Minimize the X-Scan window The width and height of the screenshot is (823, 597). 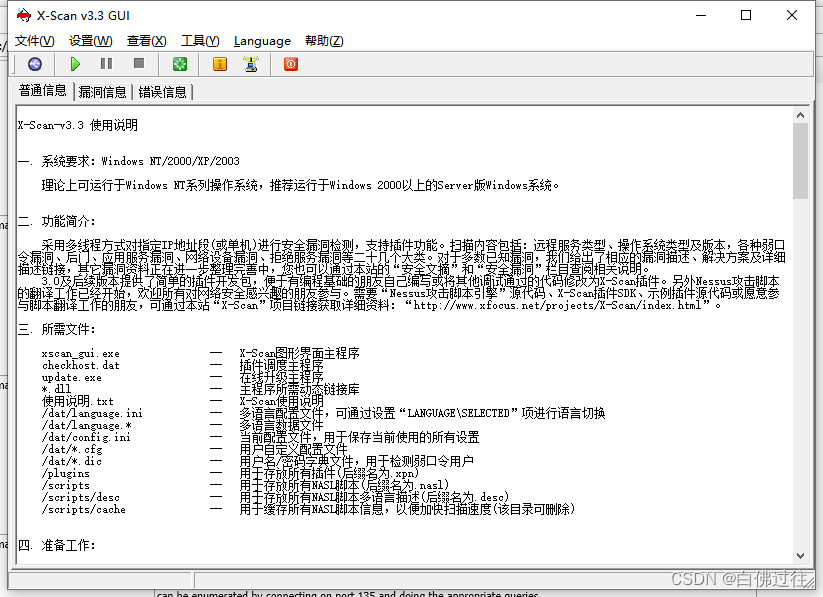[701, 15]
